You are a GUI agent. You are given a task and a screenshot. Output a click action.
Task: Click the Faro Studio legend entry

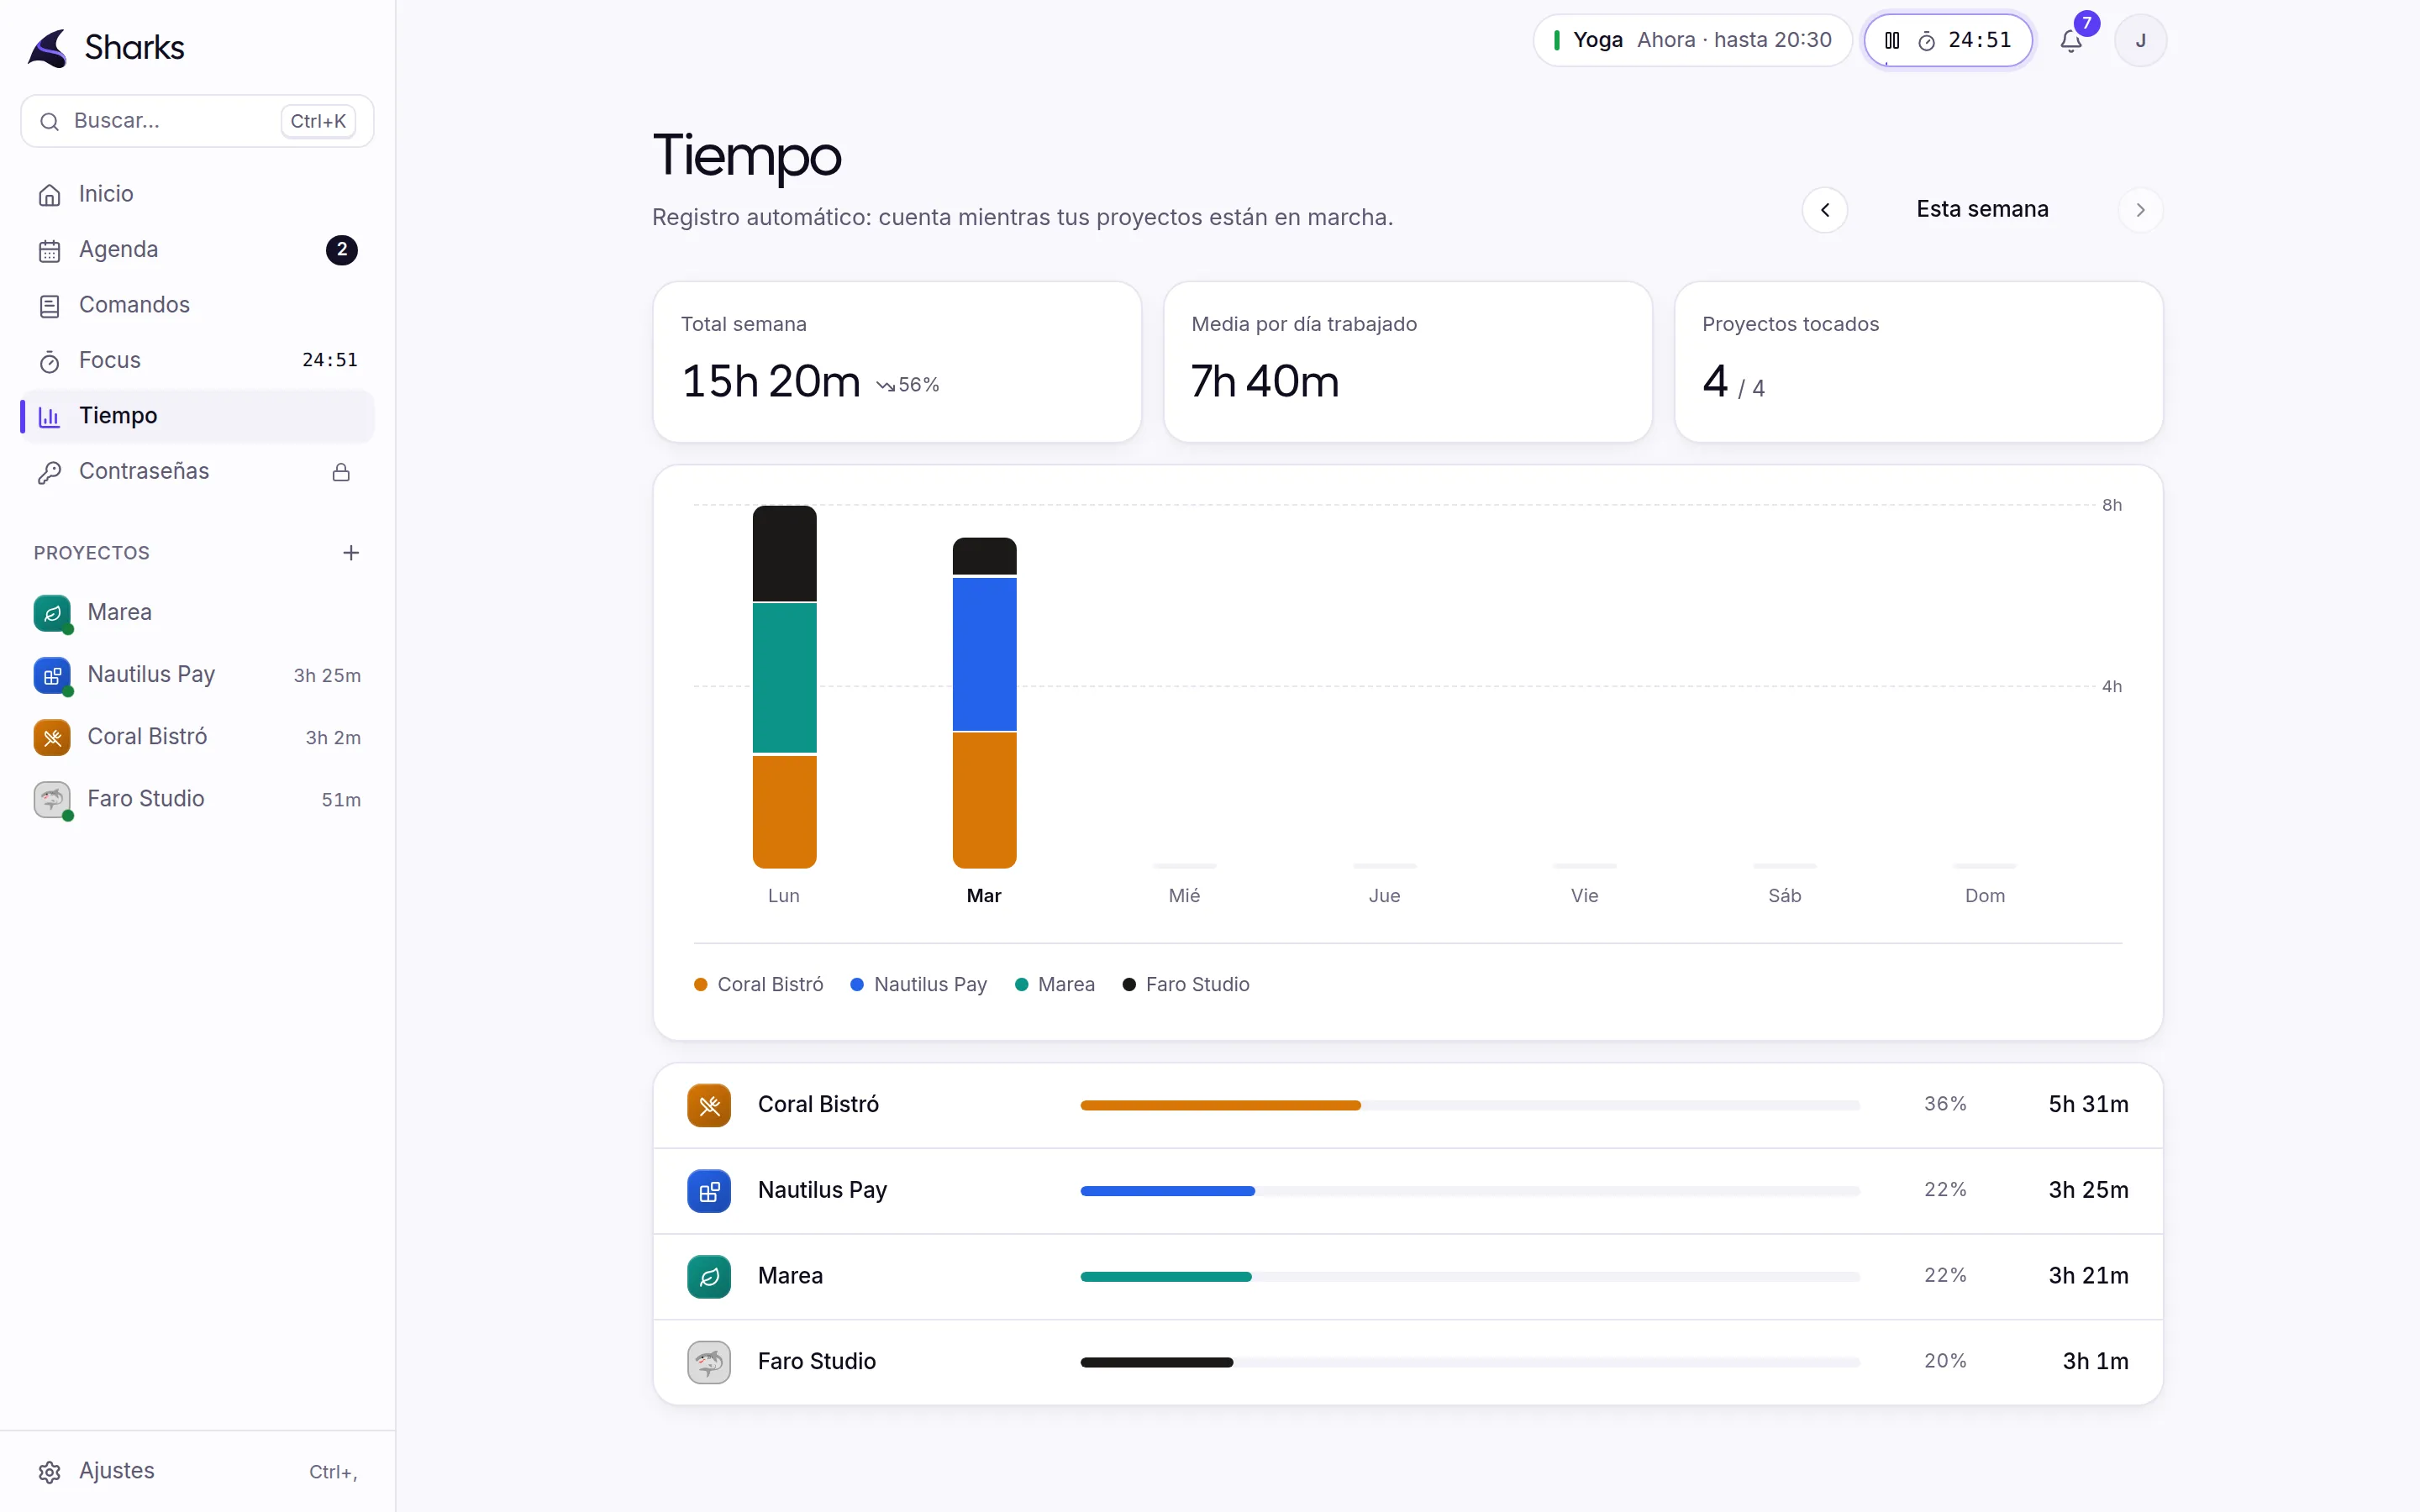1186,985
